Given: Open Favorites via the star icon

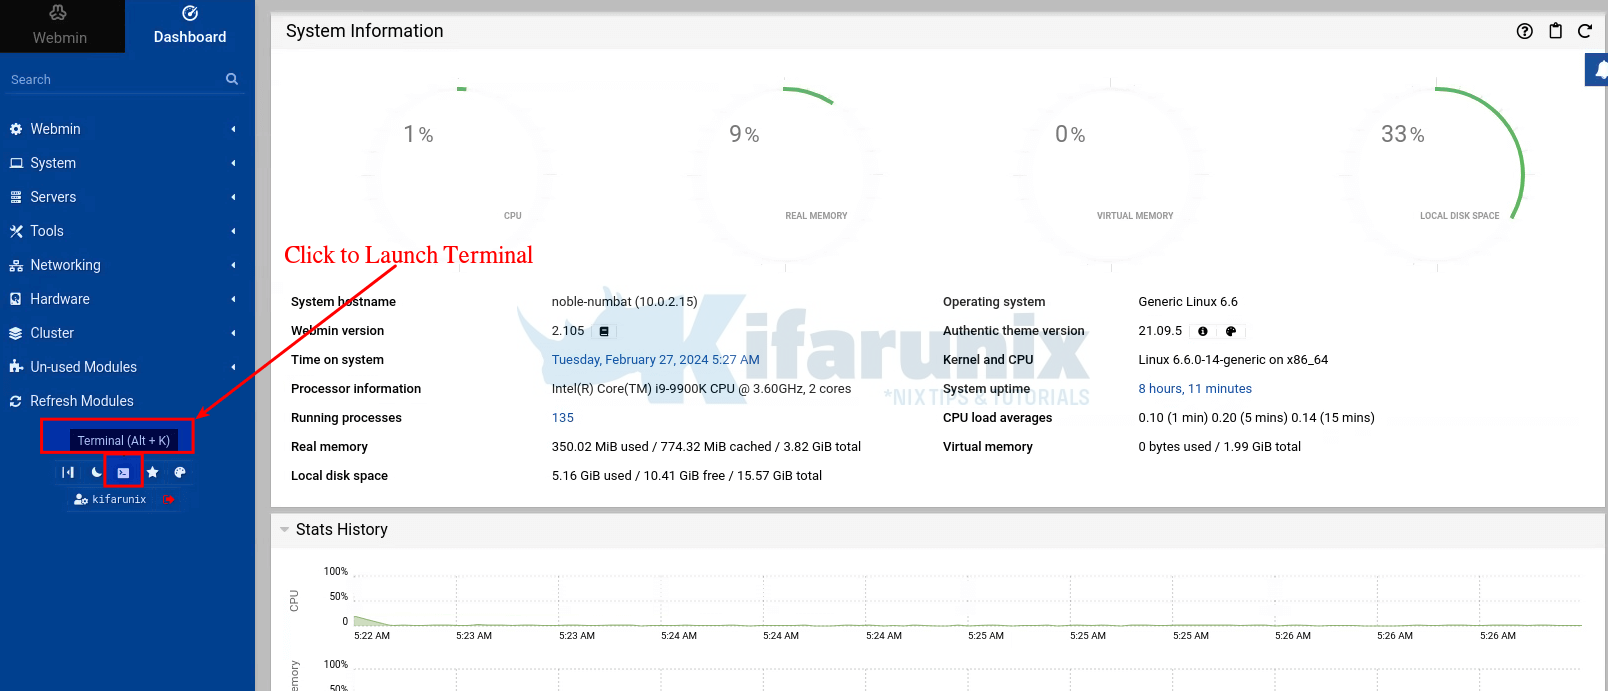Looking at the screenshot, I should (152, 472).
